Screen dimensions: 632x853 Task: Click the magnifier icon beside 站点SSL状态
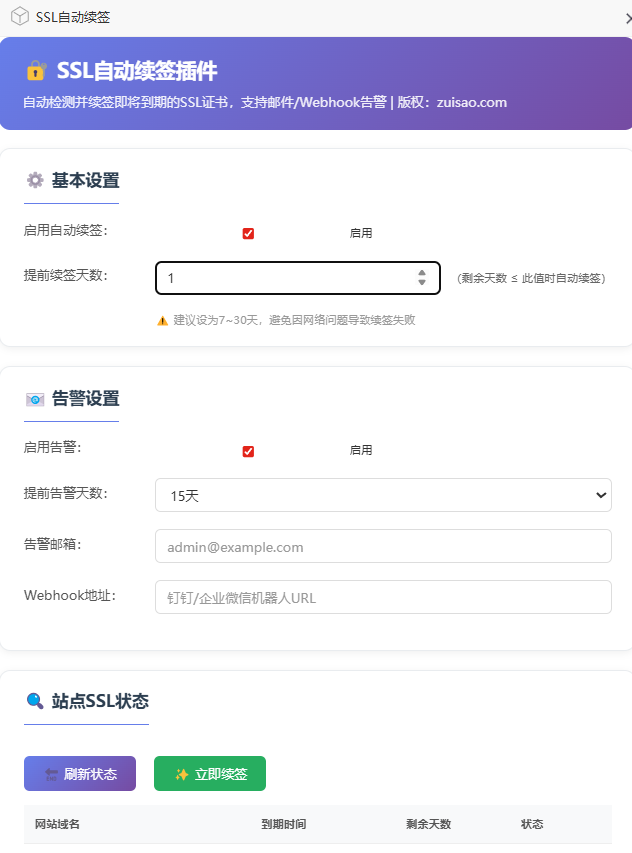click(35, 700)
